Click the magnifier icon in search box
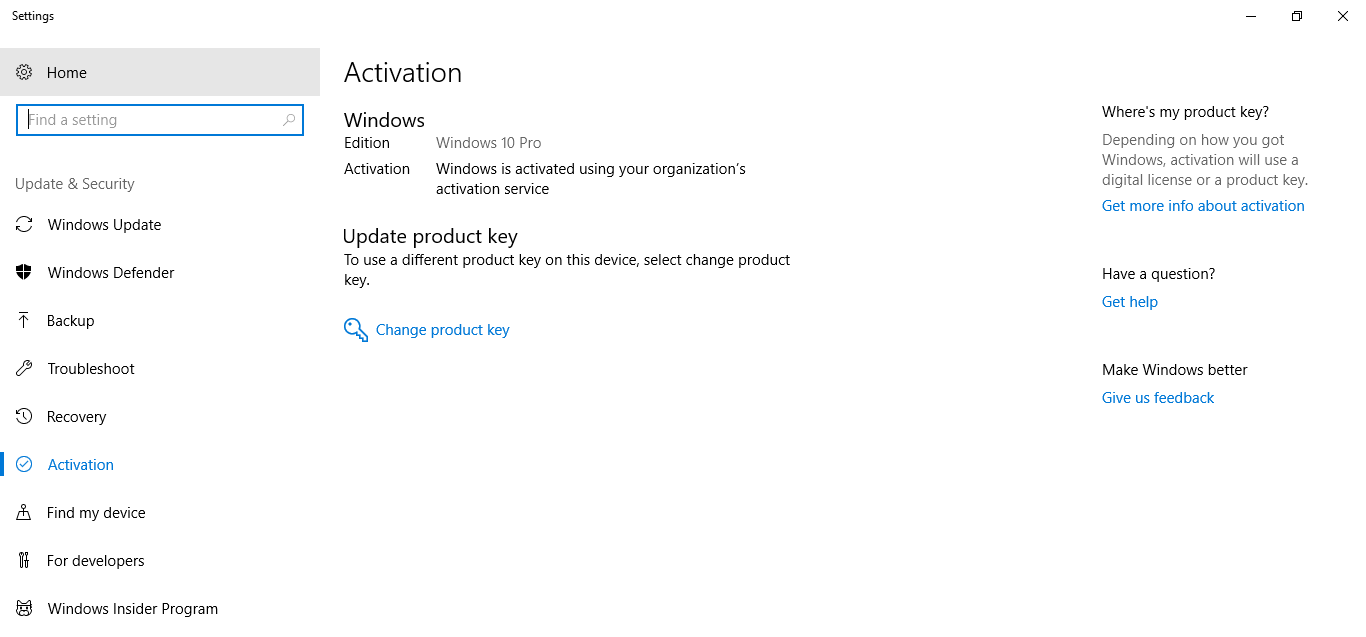Screen dimensions: 1366x637 tap(289, 120)
